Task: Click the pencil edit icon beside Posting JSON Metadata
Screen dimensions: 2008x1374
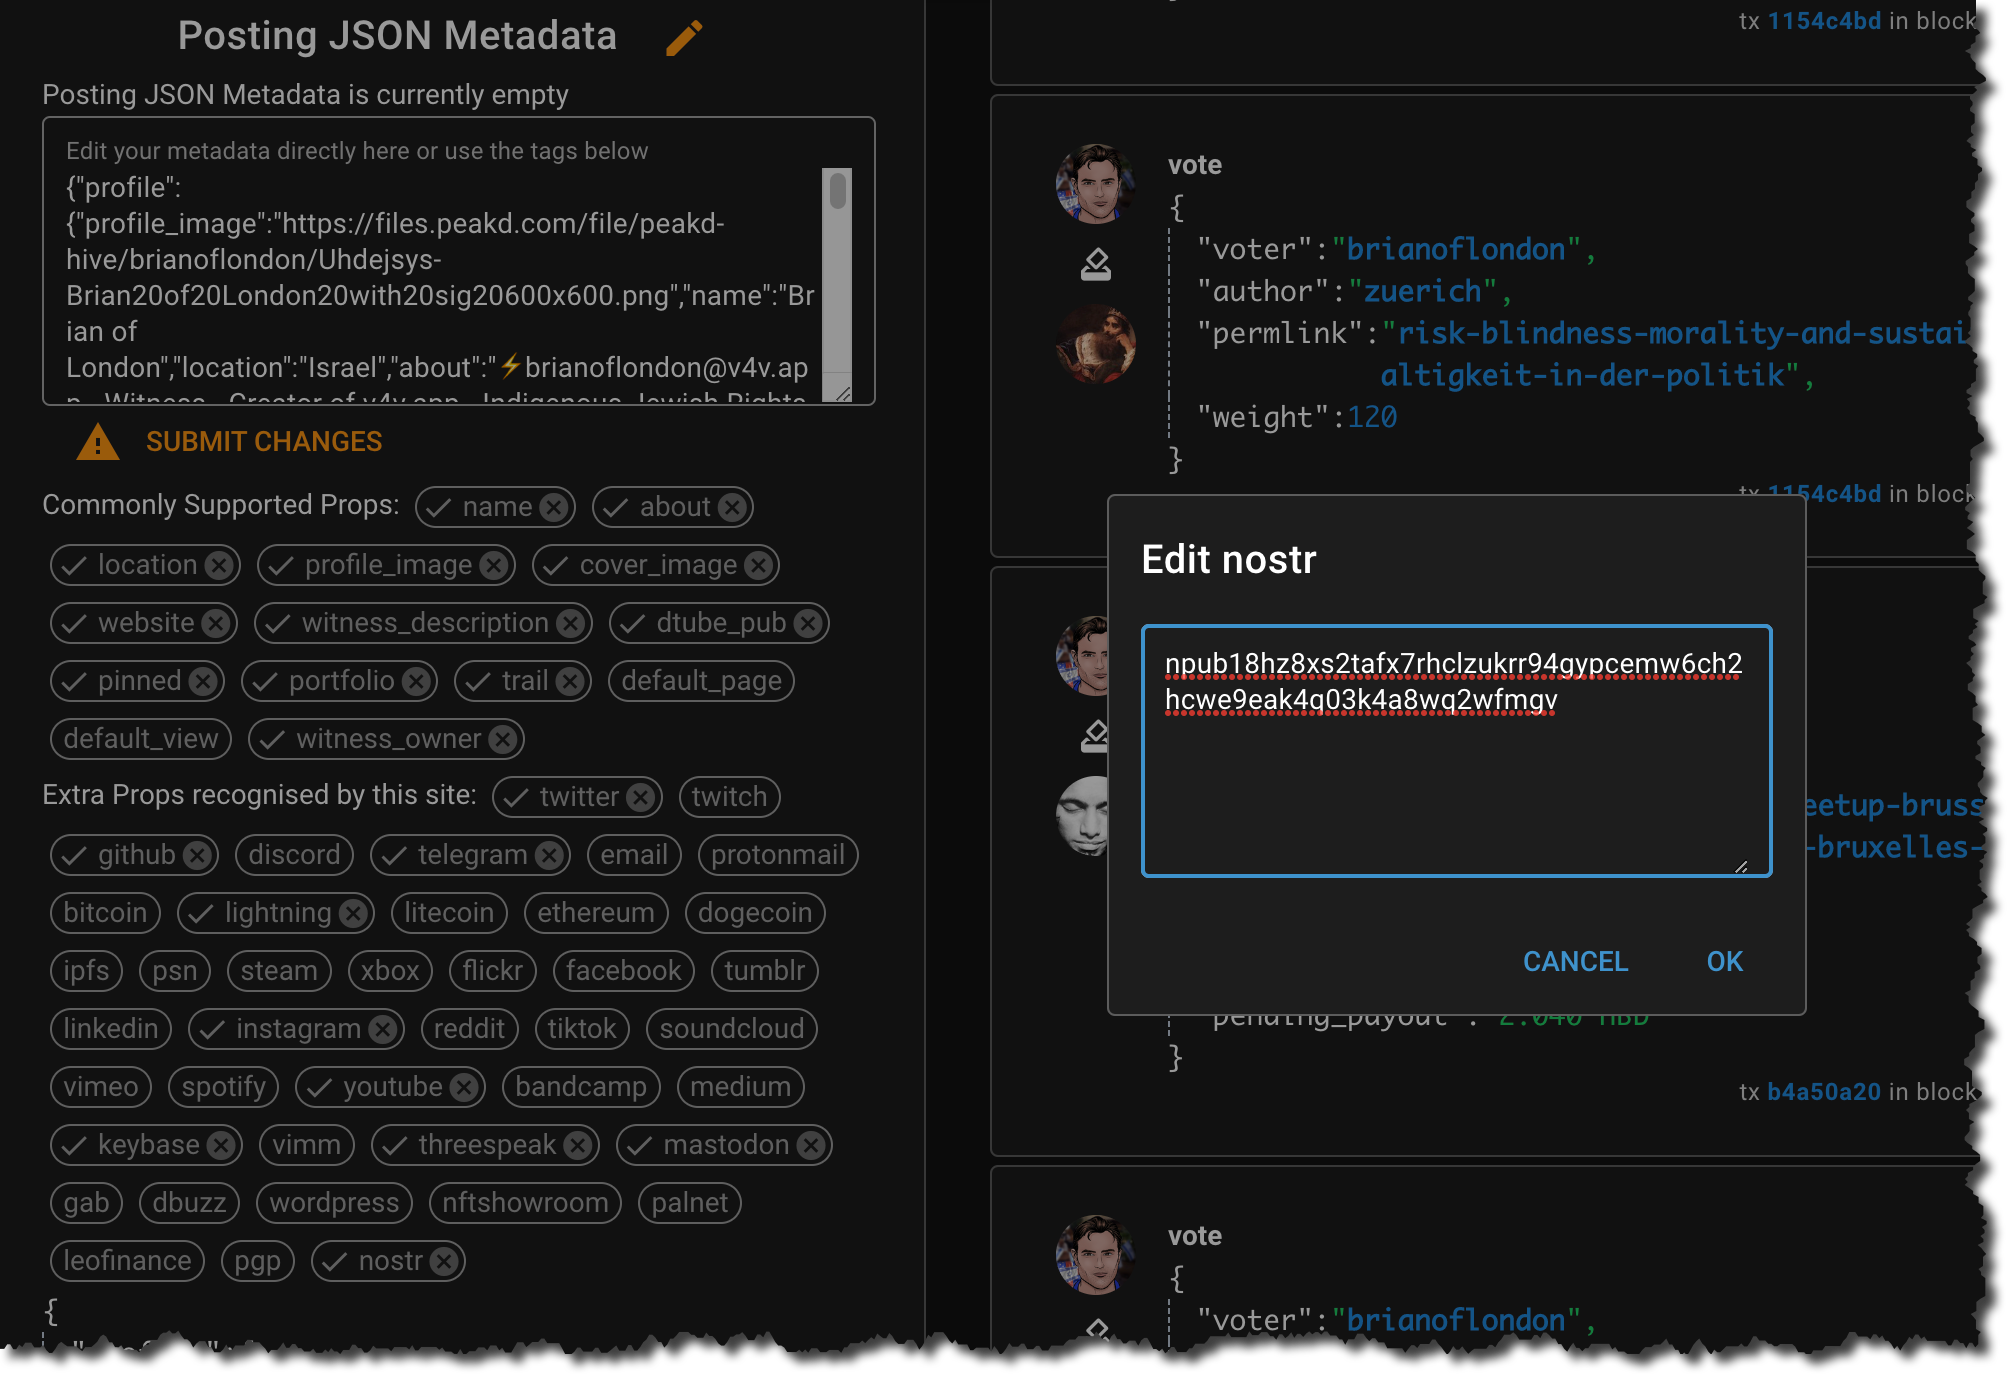Action: 684,38
